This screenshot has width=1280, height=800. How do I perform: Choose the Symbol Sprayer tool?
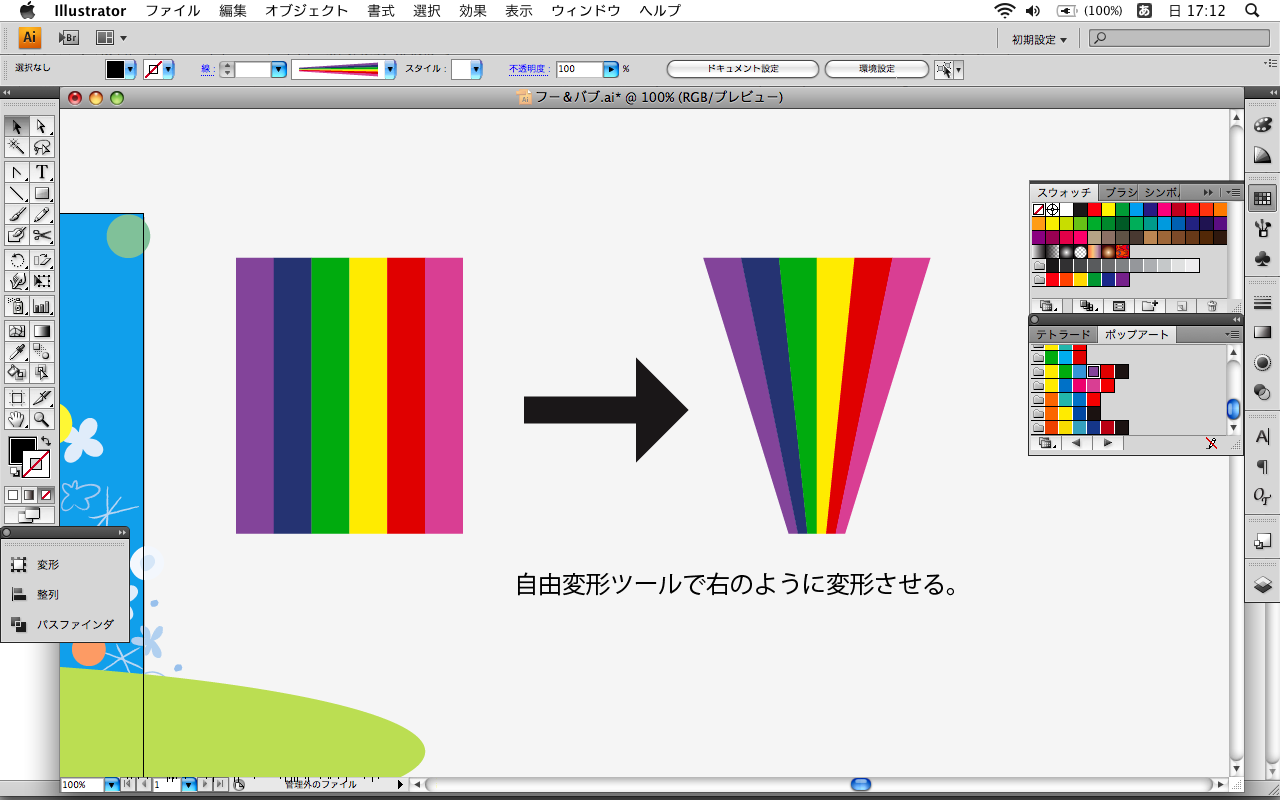(x=17, y=306)
